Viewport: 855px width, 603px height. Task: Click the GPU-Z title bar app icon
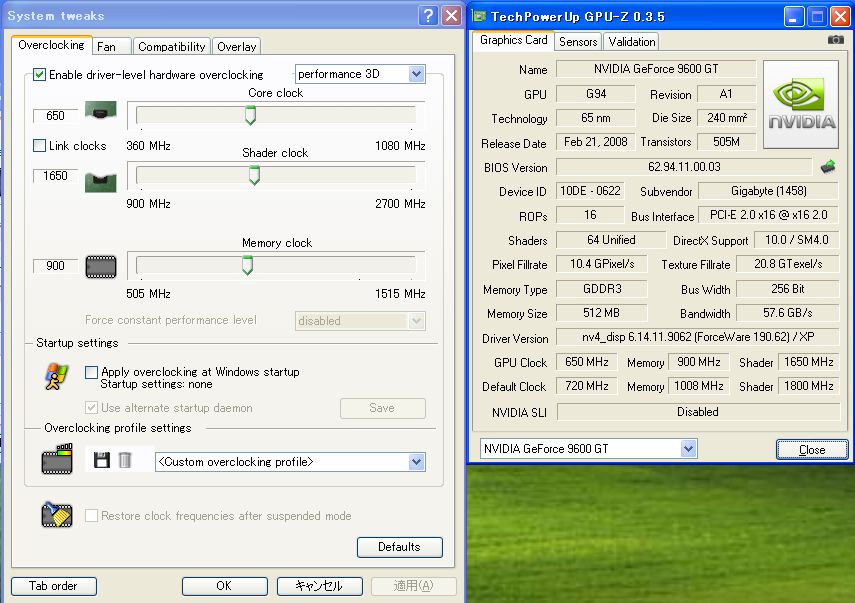click(x=479, y=16)
